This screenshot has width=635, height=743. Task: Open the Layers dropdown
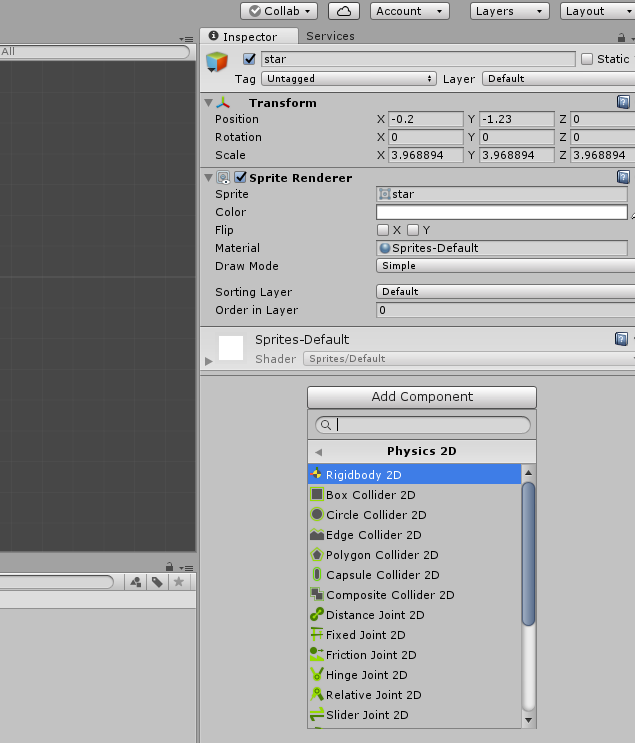tap(509, 11)
